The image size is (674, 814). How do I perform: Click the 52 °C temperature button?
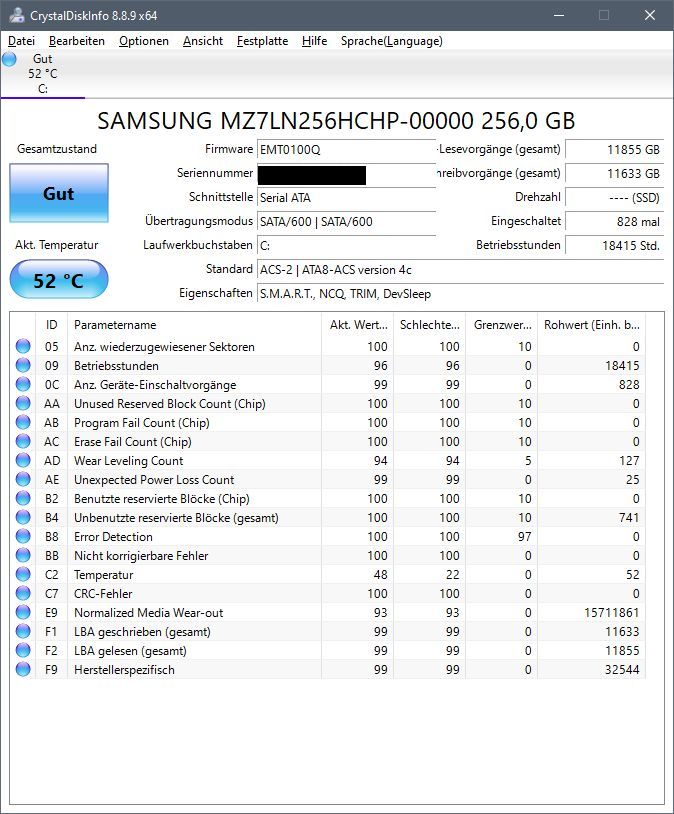(x=59, y=280)
